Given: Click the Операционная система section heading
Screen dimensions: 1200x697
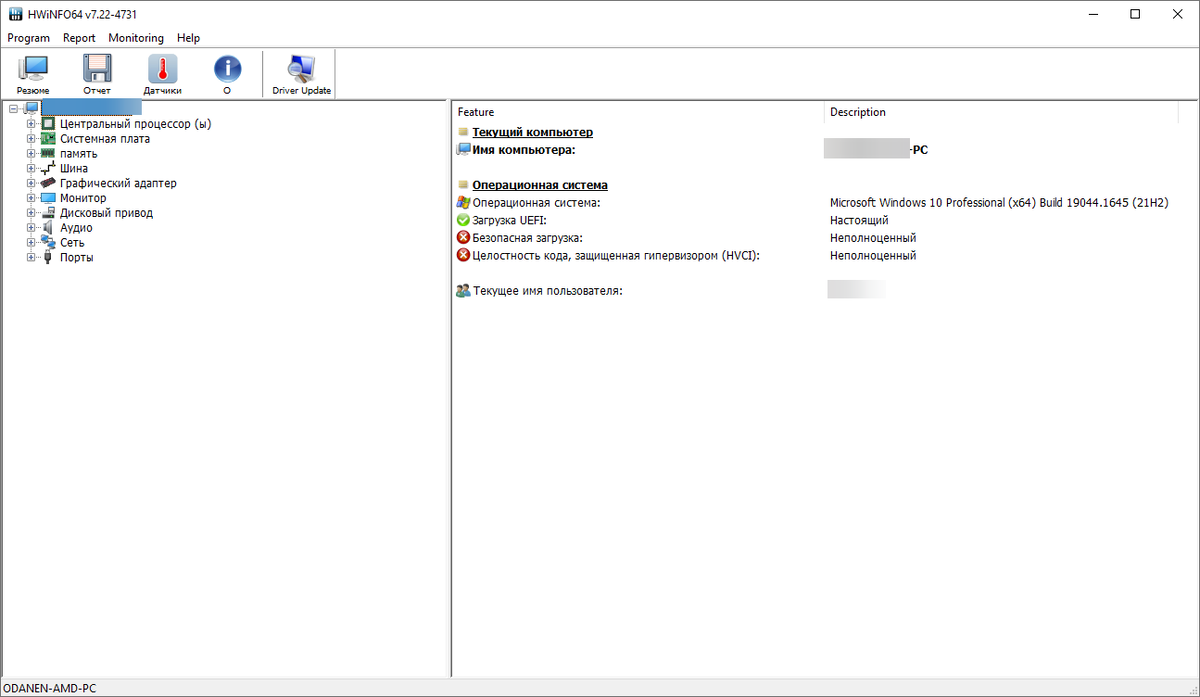Looking at the screenshot, I should pyautogui.click(x=540, y=185).
